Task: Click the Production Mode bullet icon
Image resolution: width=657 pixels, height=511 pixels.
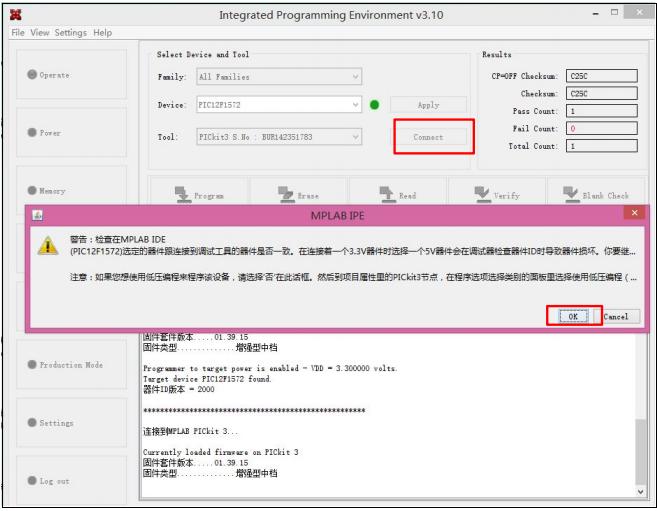Action: (x=32, y=364)
